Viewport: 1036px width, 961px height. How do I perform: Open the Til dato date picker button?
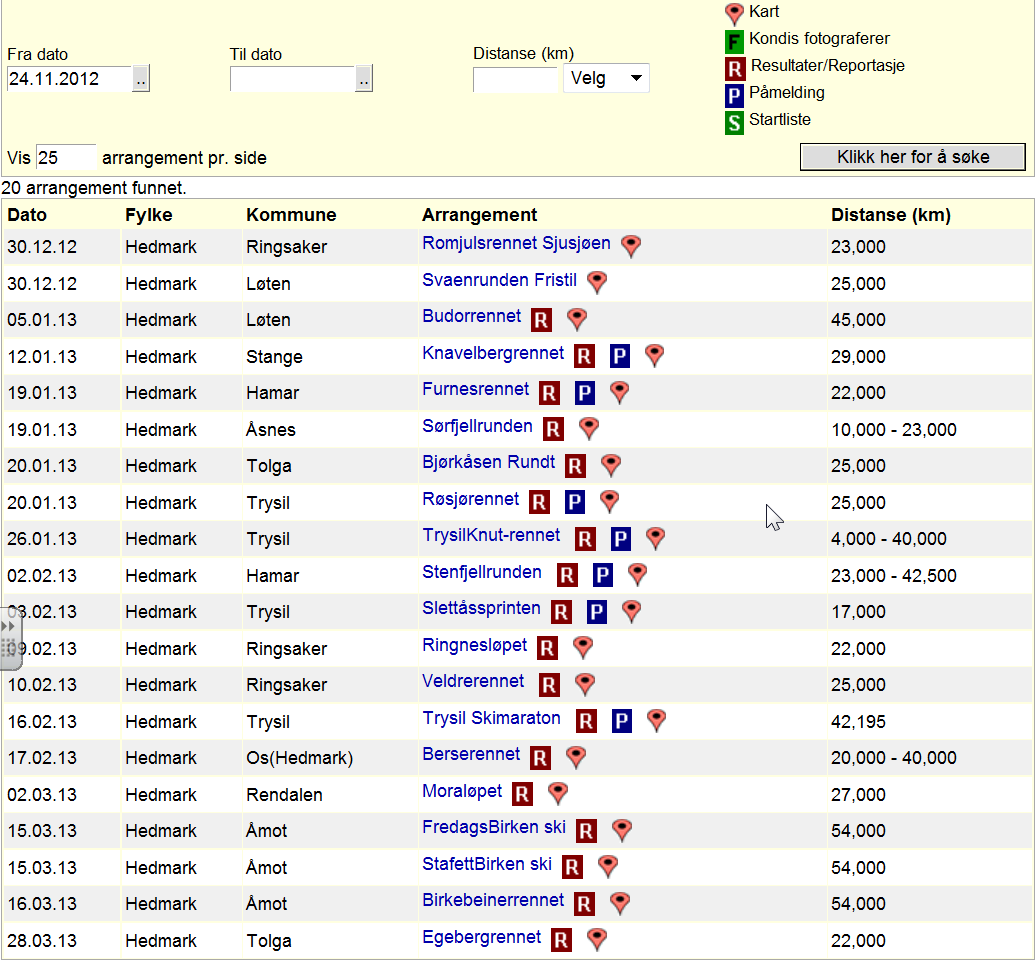pos(364,79)
